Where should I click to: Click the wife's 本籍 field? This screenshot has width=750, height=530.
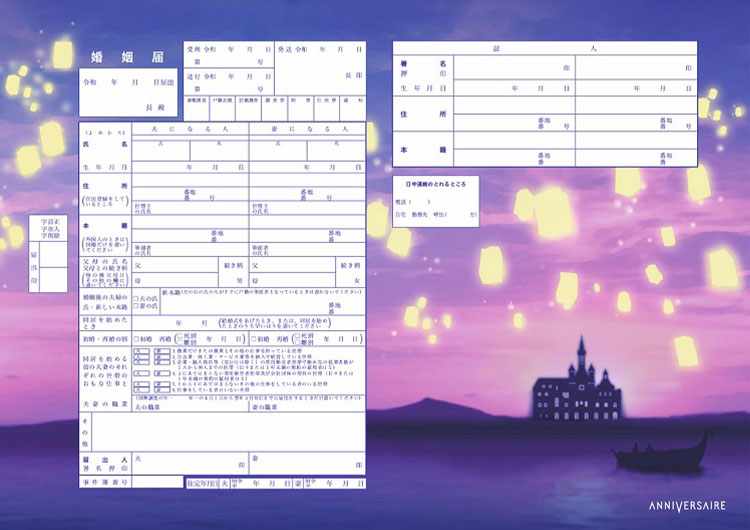pos(308,229)
